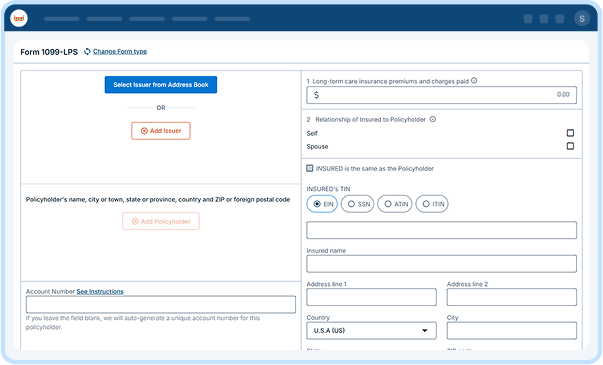Select the SSN radio option
The image size is (603, 365).
click(x=357, y=204)
